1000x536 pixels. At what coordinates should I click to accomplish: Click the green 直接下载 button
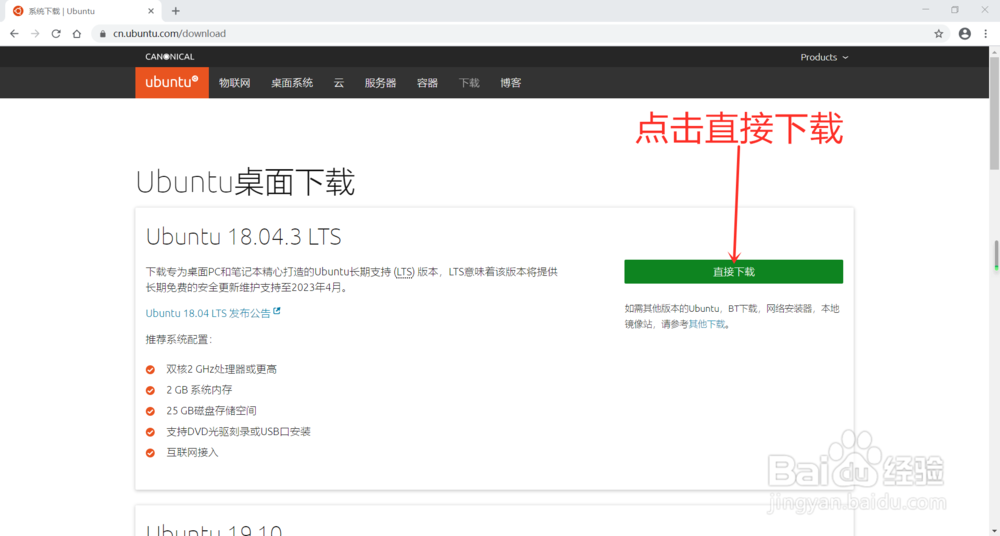(x=733, y=272)
